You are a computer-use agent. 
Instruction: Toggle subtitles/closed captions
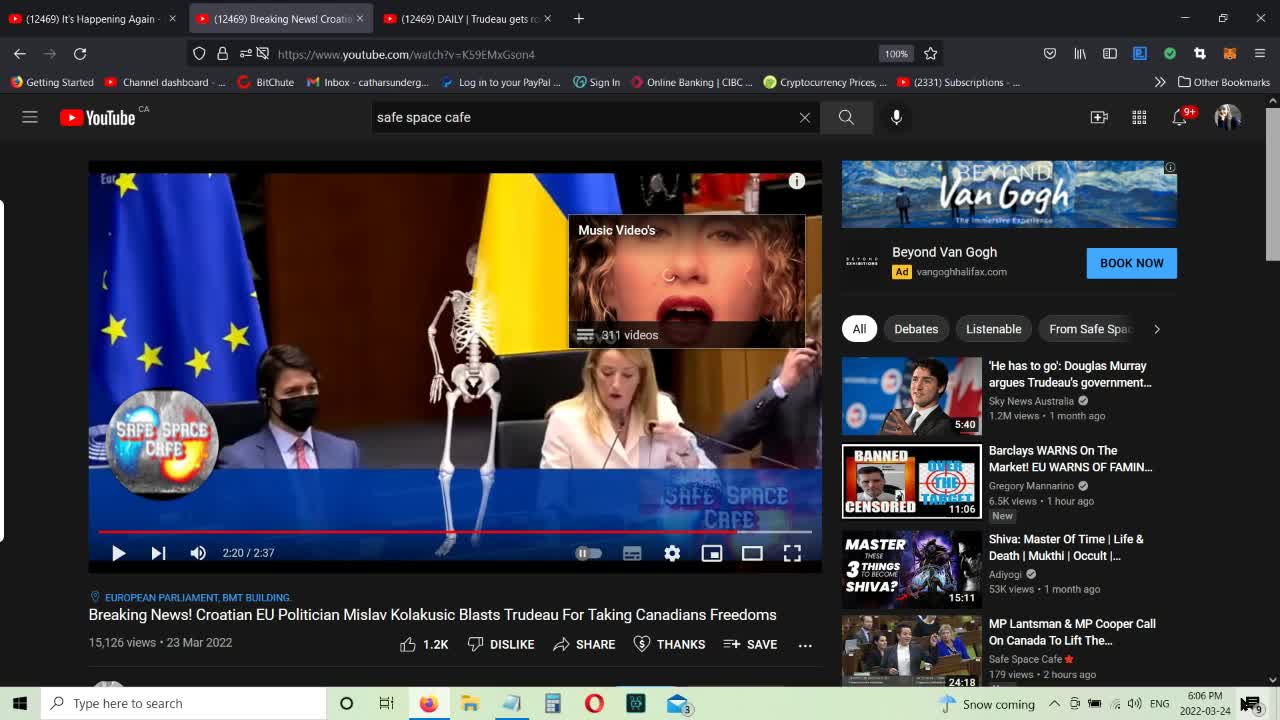632,553
